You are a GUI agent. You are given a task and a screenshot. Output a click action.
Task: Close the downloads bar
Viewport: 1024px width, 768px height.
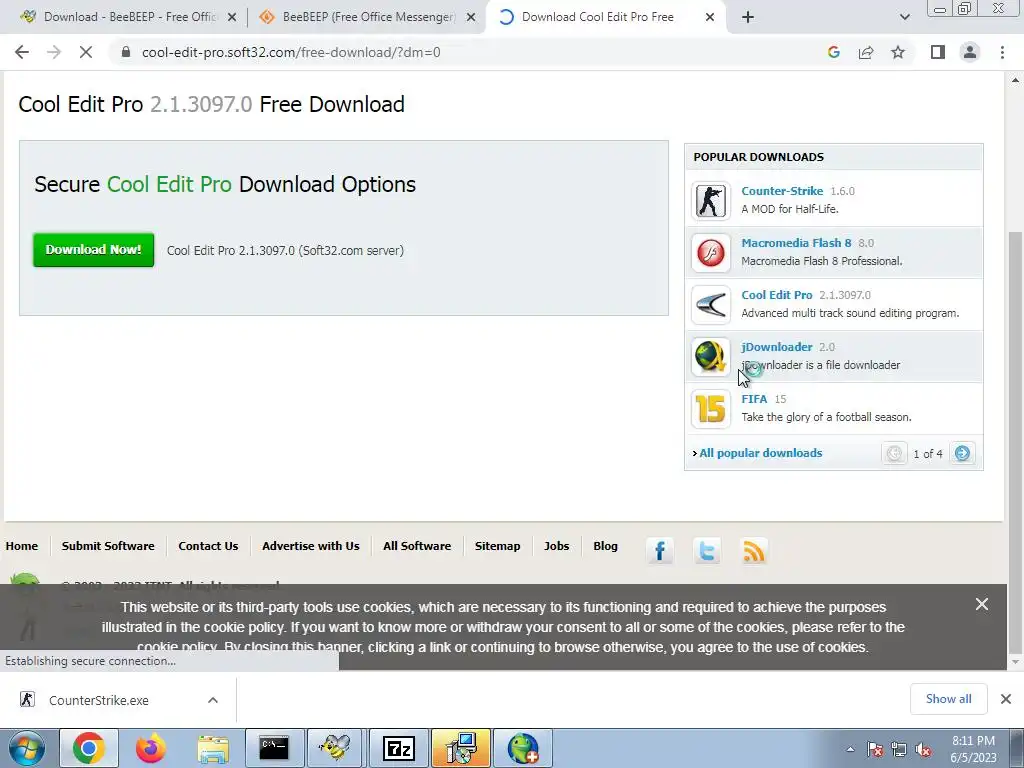click(1006, 699)
